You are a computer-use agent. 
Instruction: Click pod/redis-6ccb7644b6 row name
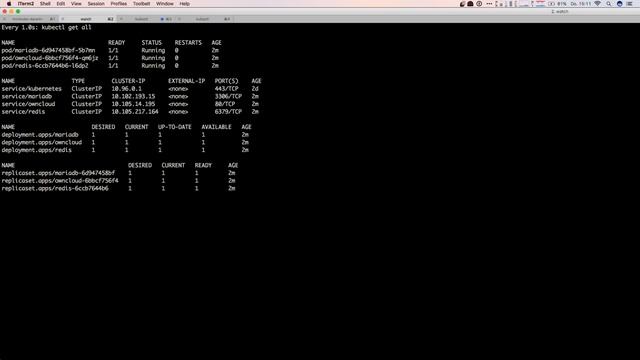click(45, 66)
